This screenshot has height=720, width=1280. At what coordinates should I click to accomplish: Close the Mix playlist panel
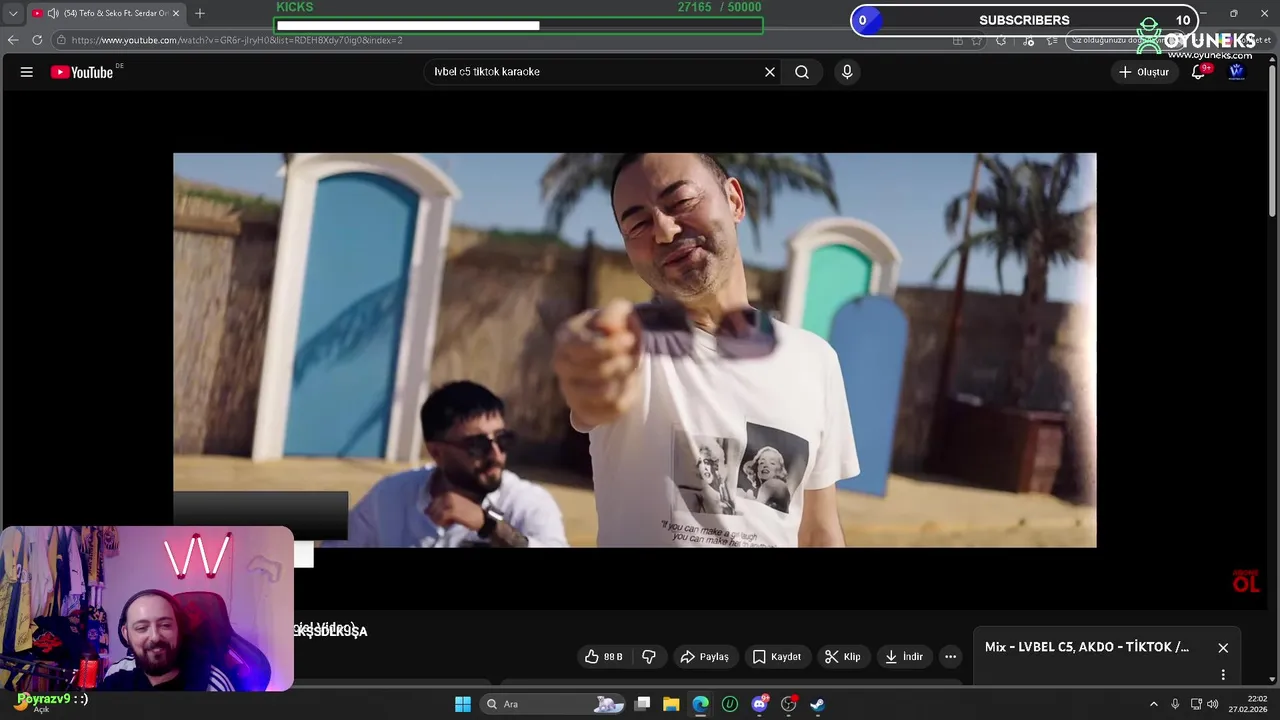pos(1223,648)
